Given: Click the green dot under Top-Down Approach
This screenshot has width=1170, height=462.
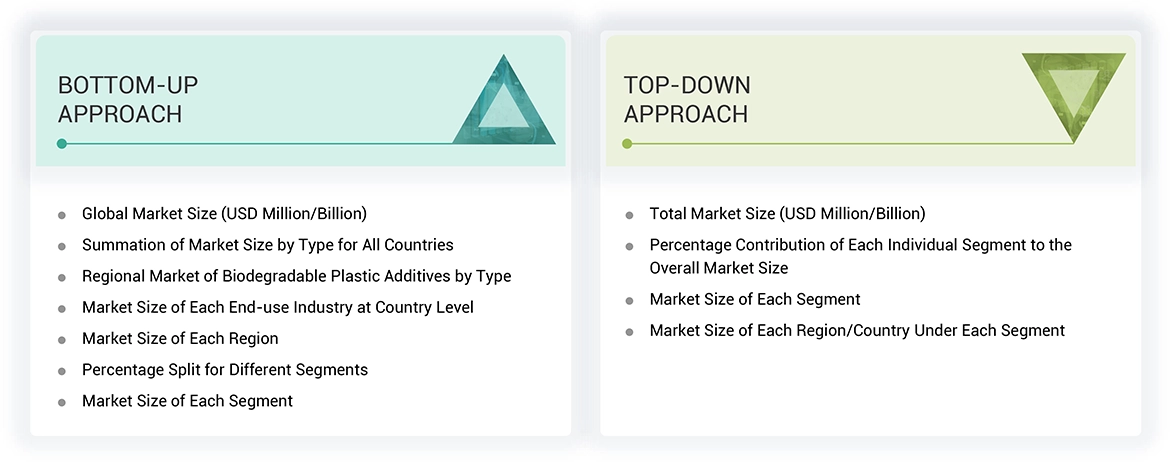Looking at the screenshot, I should coord(627,144).
